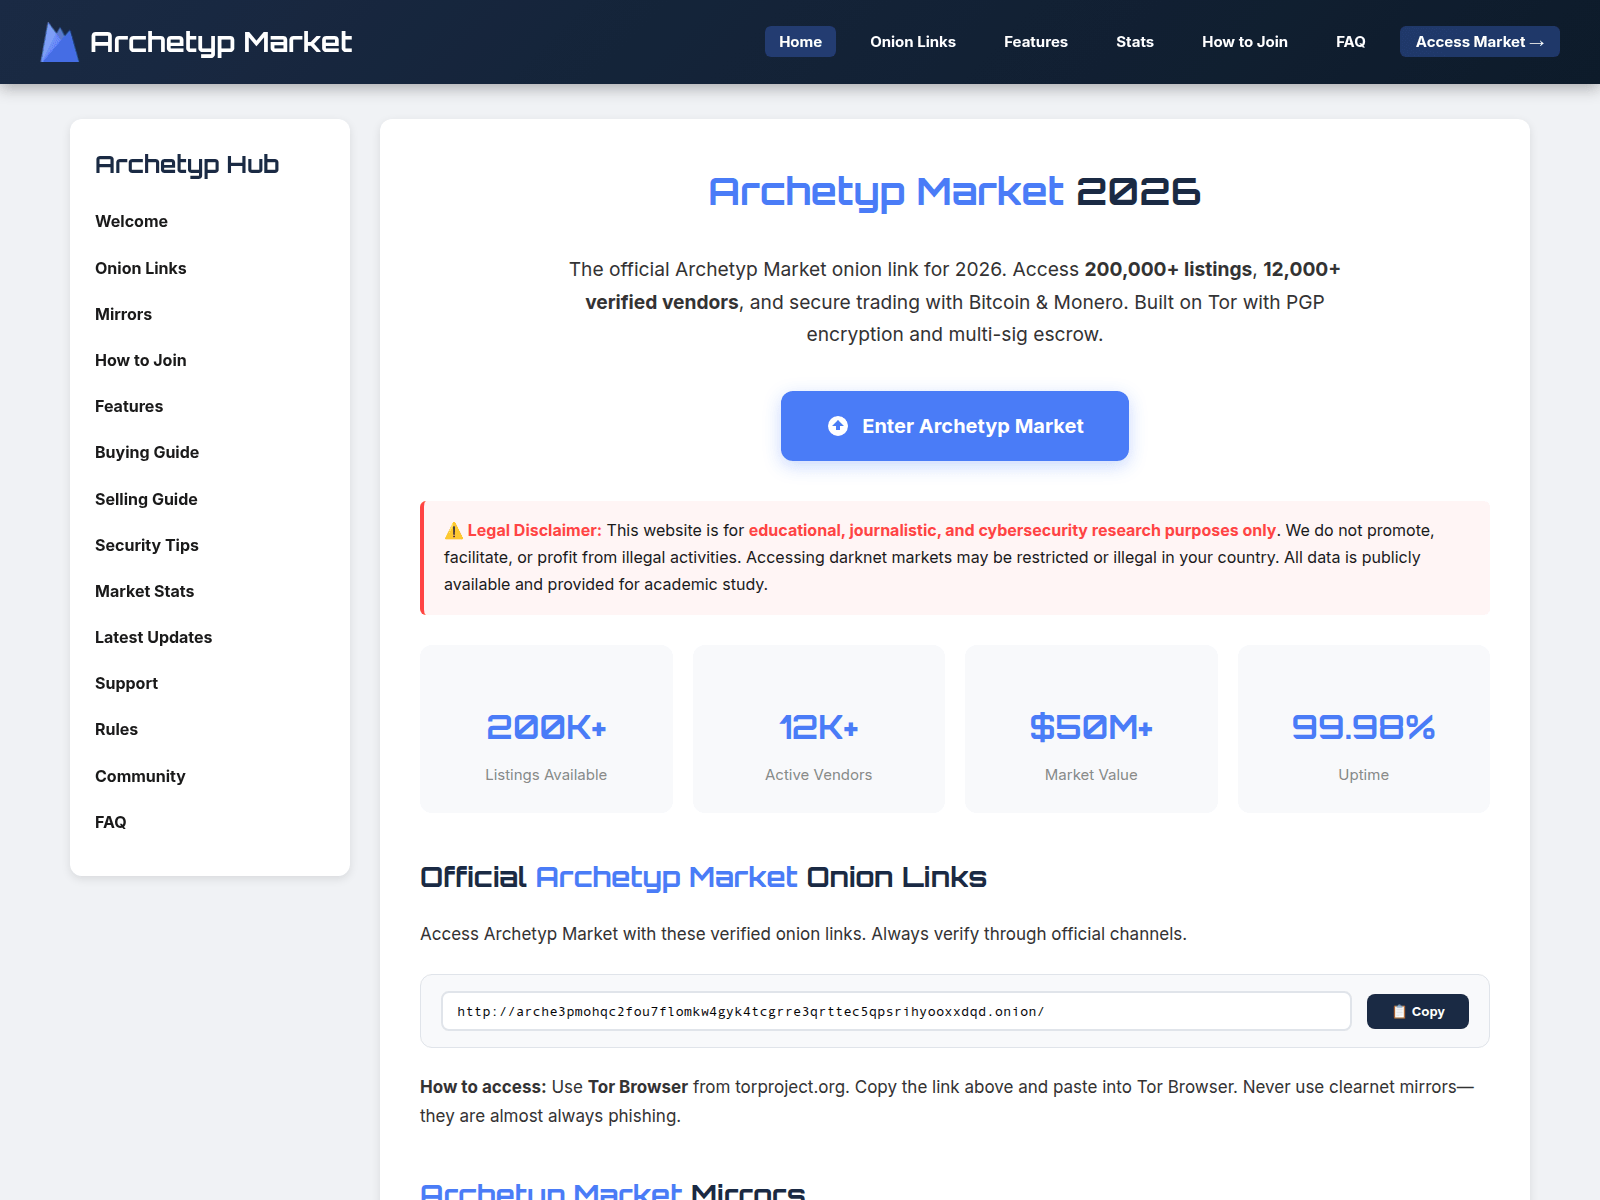Click the arrow icon on Enter Archetyp Market
Screen dimensions: 1600x1200
click(838, 426)
